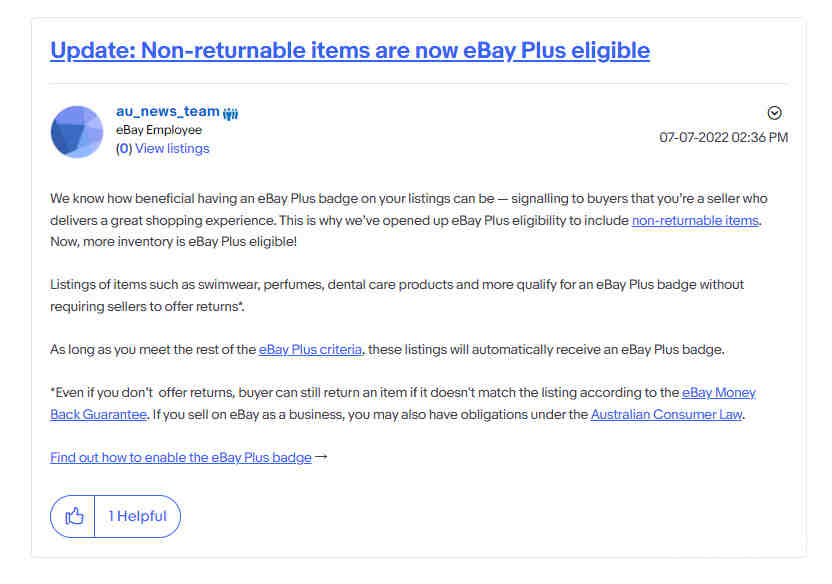
Task: Click the feedback score (0) beside View listings
Action: (124, 149)
